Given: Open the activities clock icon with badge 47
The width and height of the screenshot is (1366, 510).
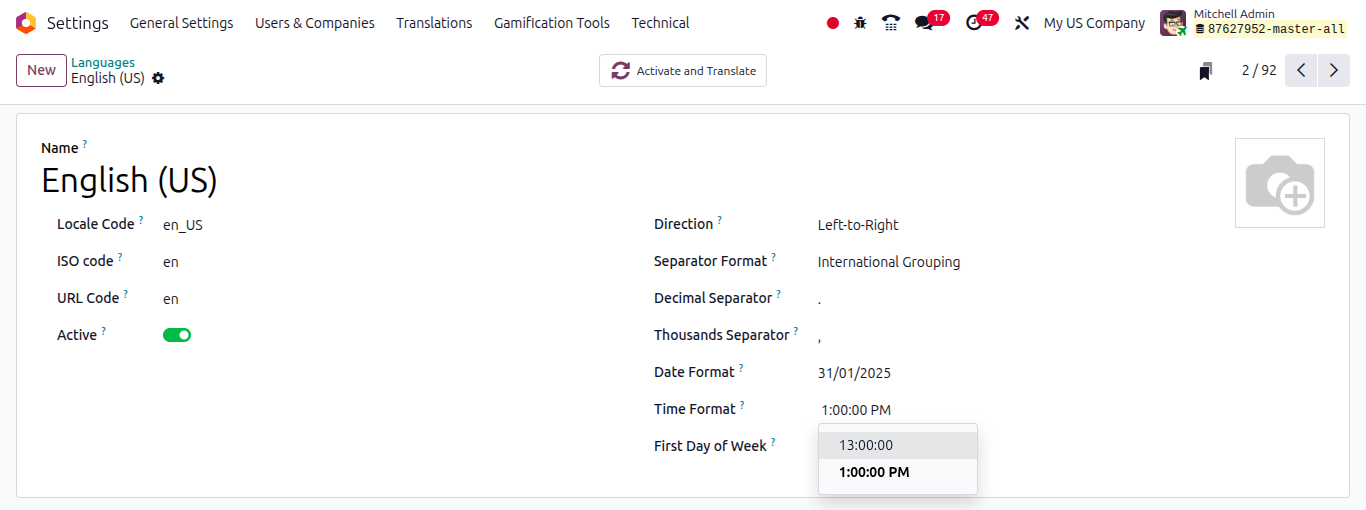Looking at the screenshot, I should point(974,23).
